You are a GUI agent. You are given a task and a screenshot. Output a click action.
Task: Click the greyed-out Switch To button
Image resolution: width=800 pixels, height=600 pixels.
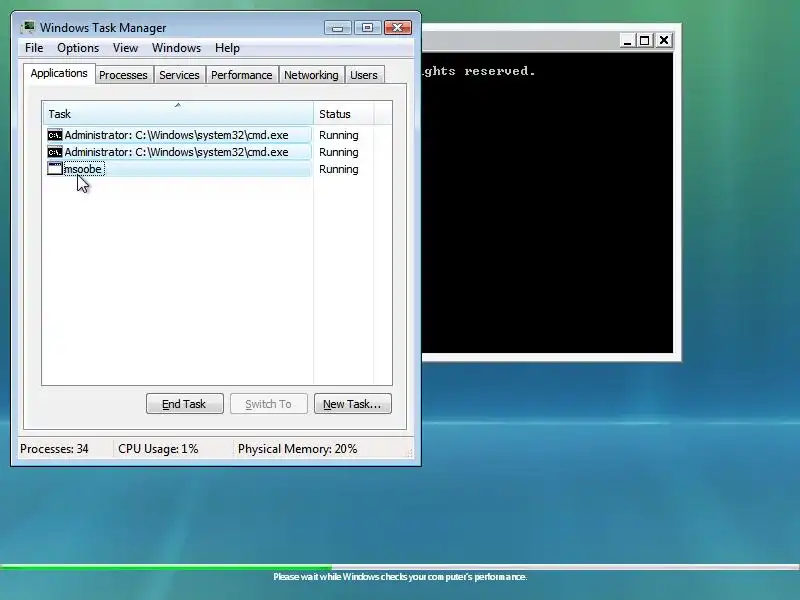click(x=268, y=404)
